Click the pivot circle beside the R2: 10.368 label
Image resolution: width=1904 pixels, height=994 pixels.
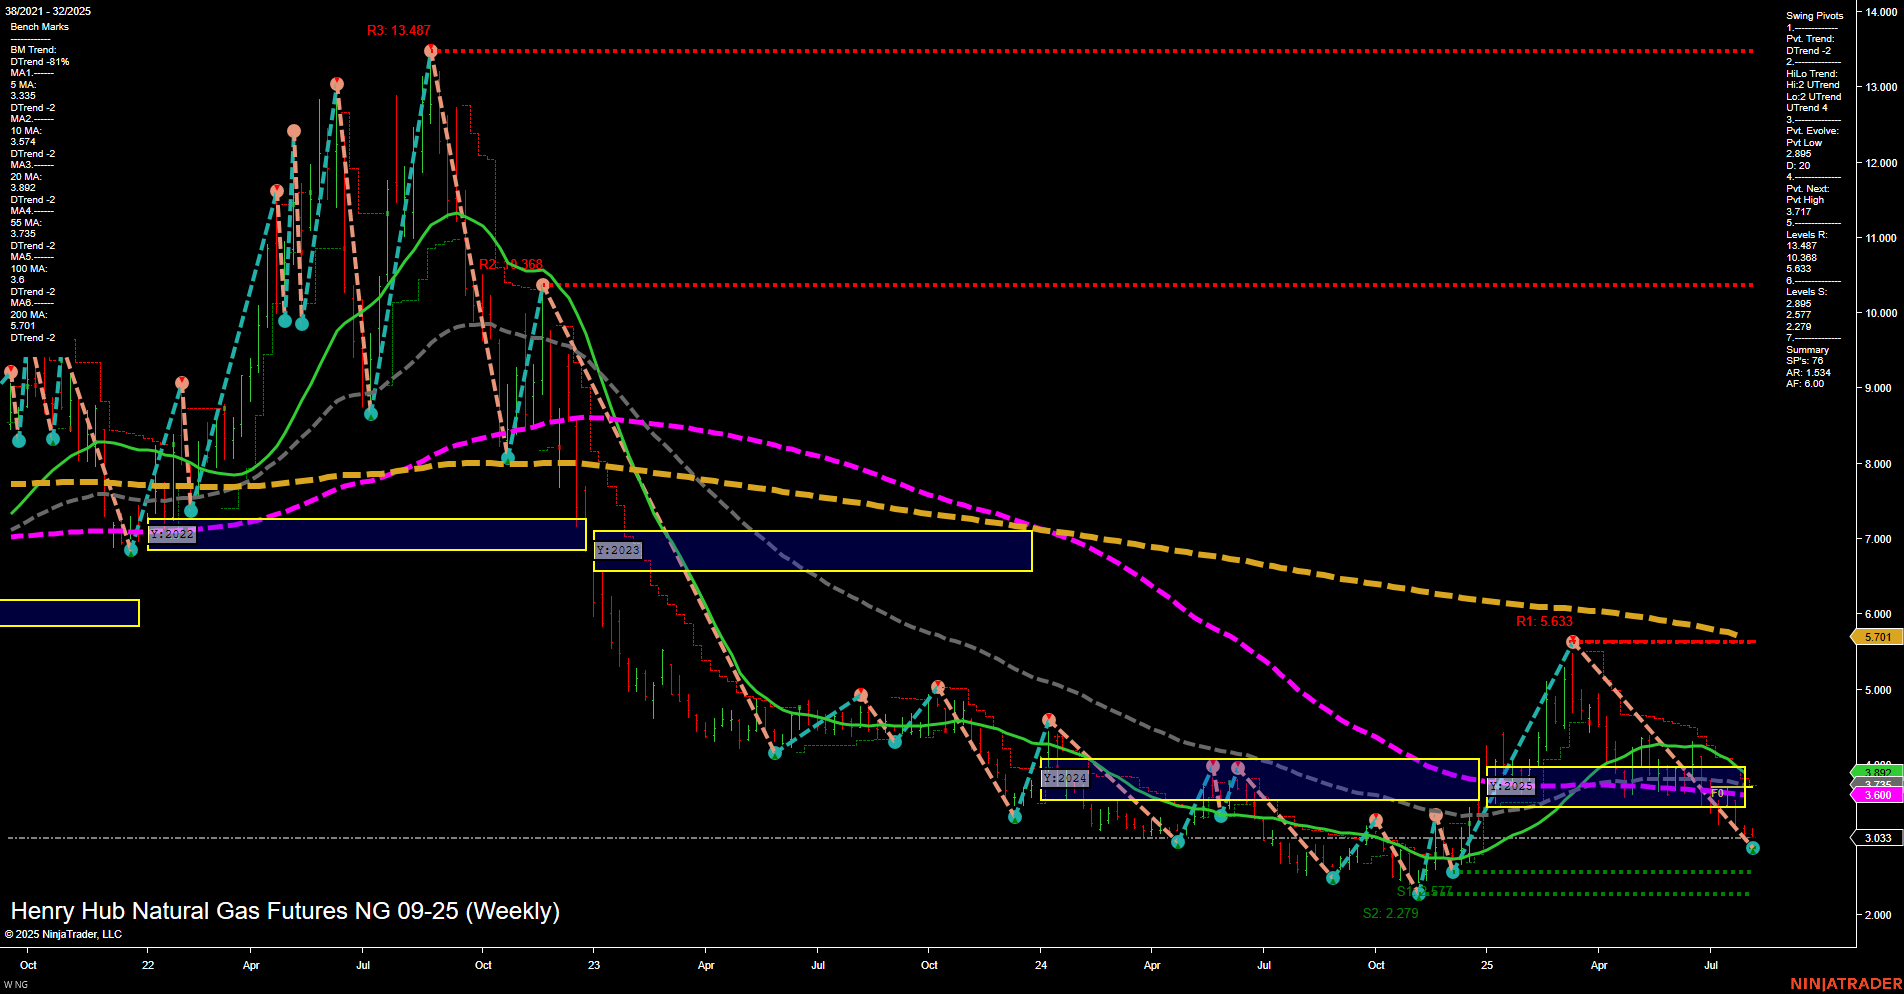coord(541,284)
